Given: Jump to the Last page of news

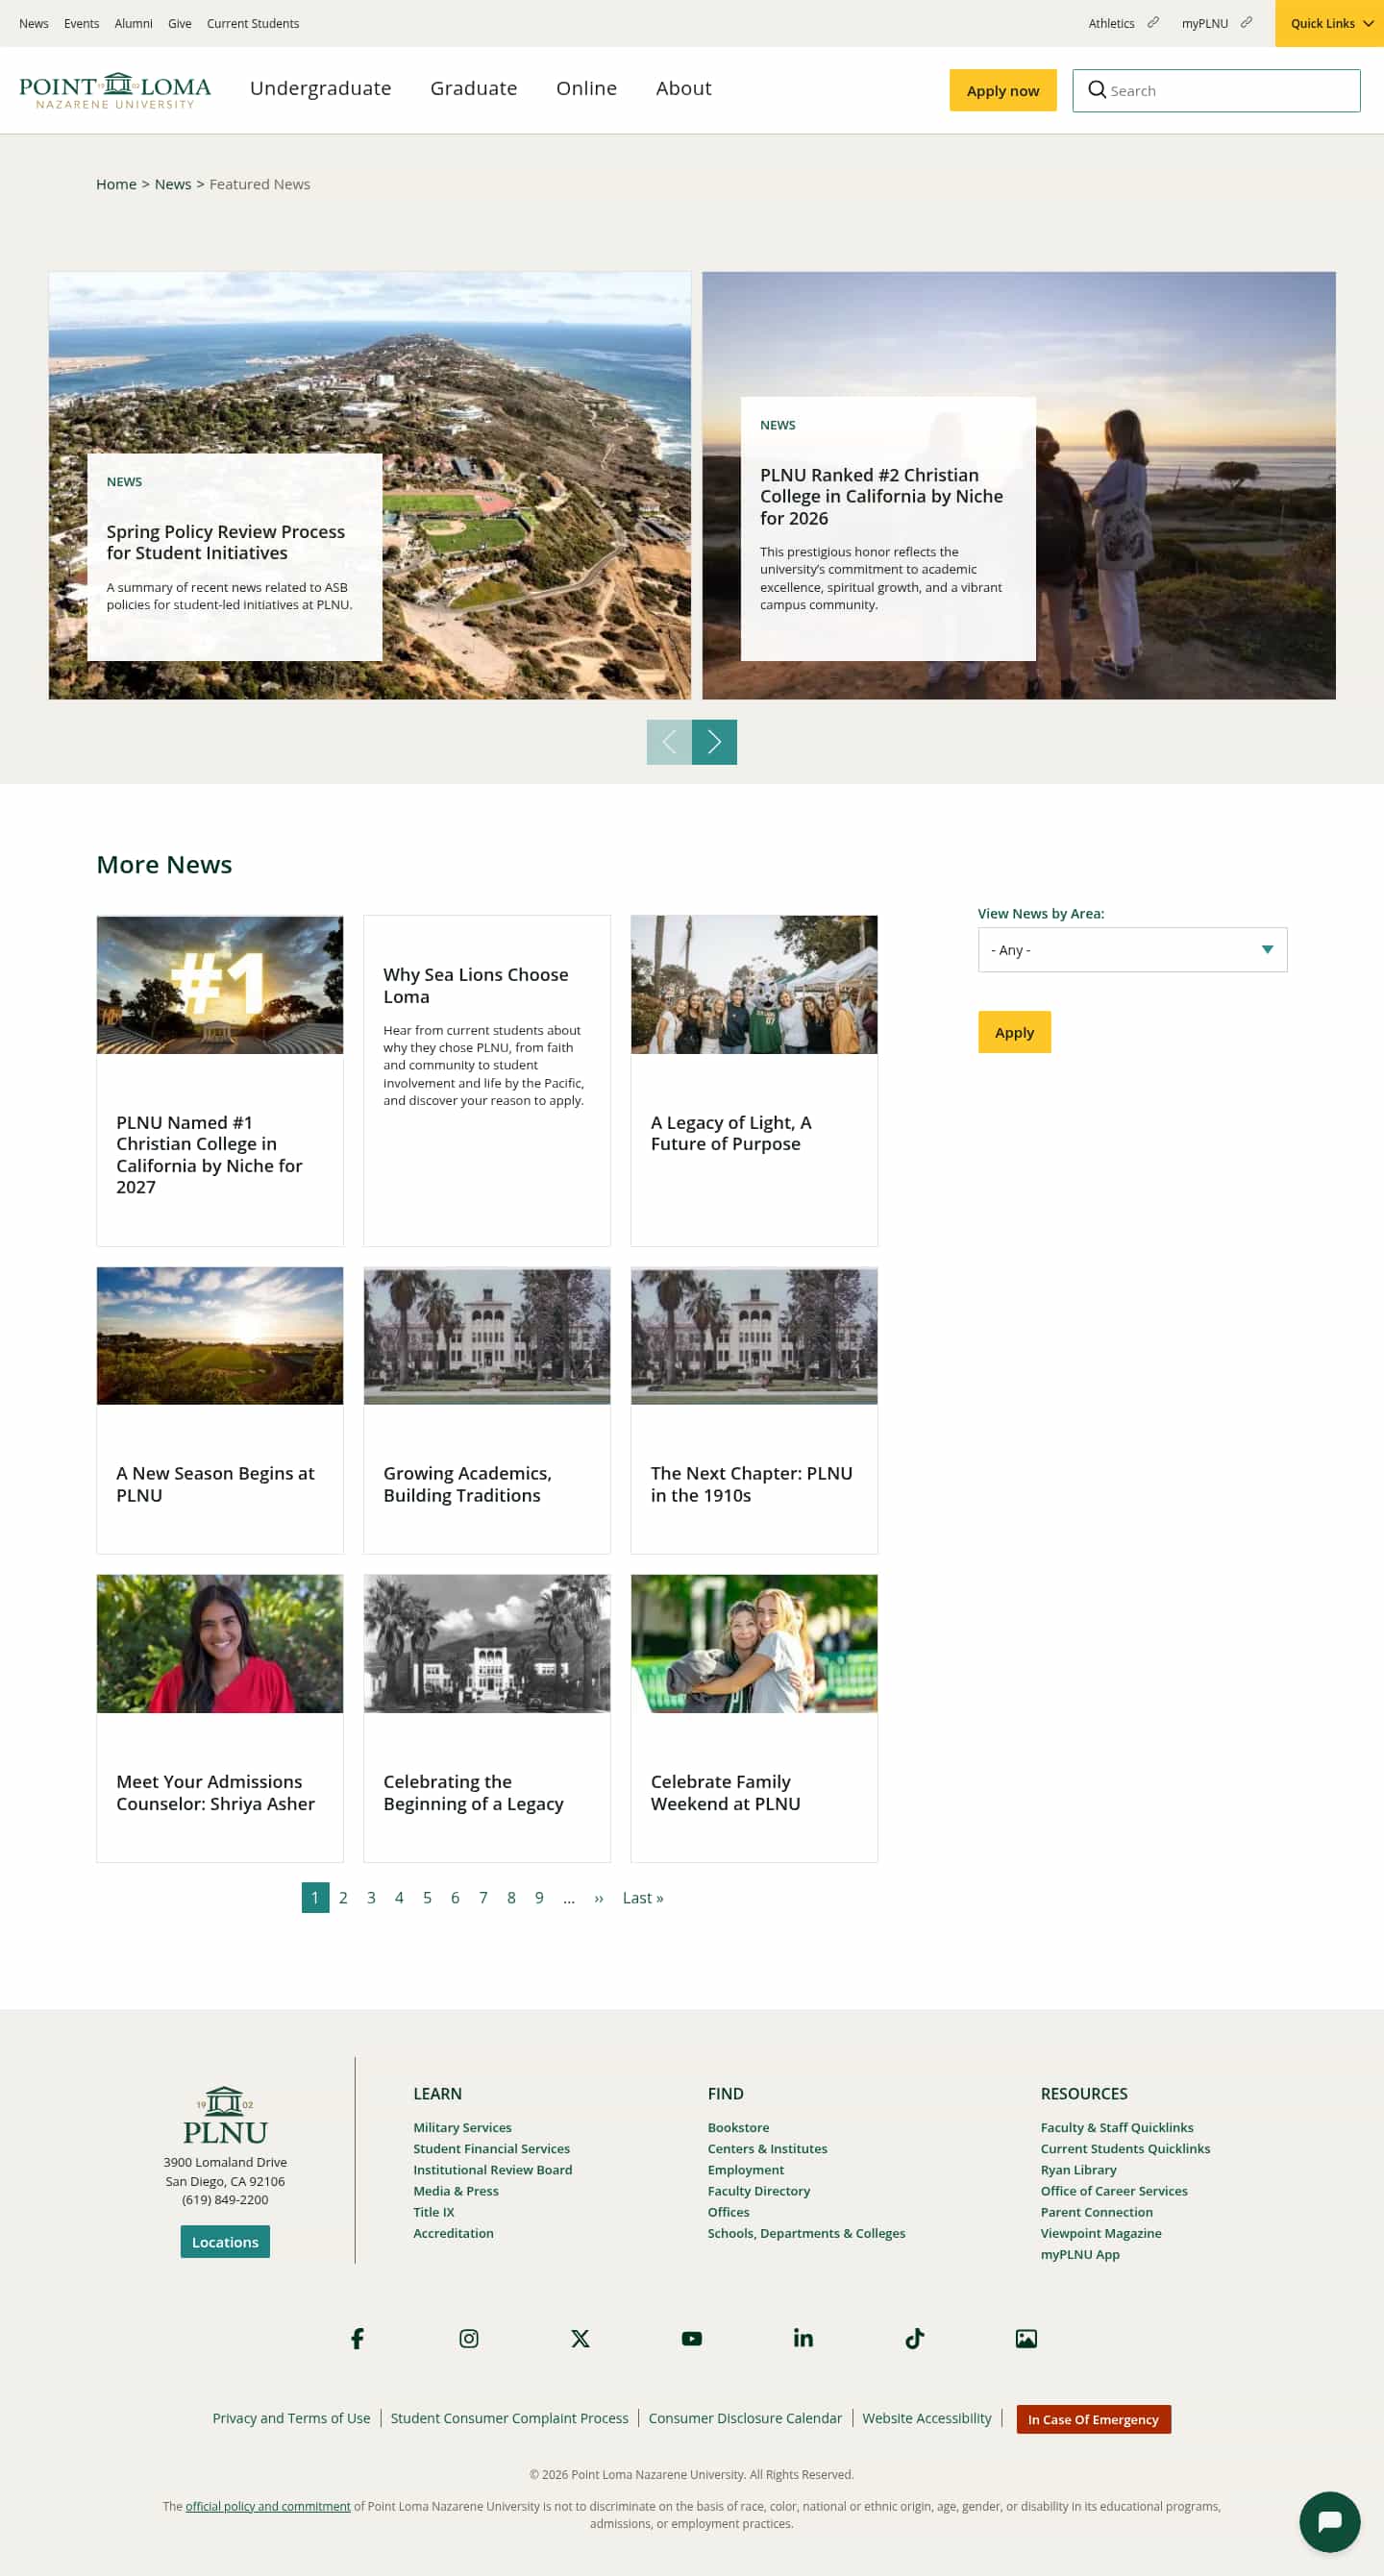Looking at the screenshot, I should tap(643, 1897).
